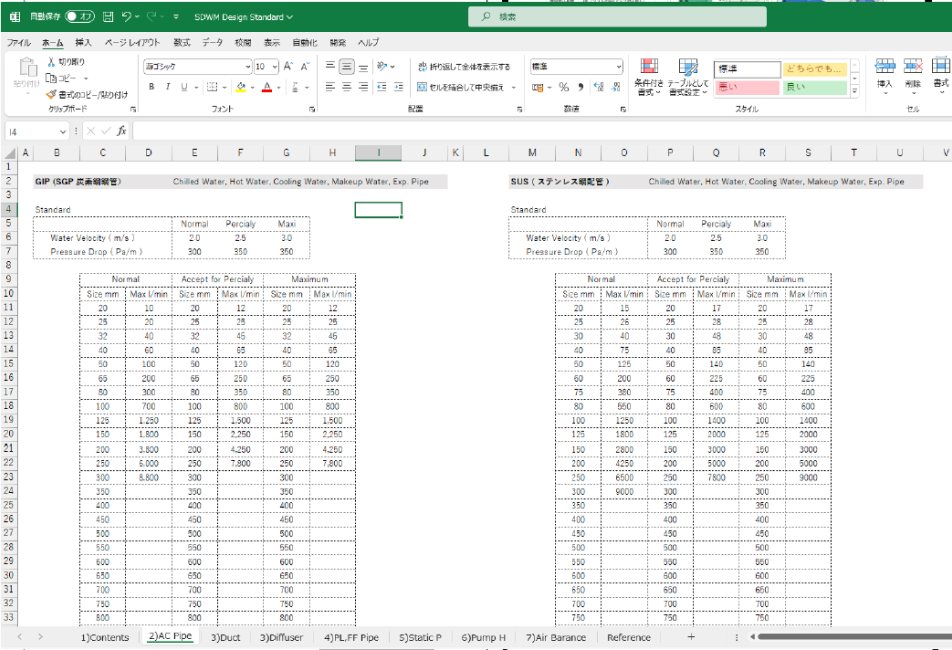Open the 挿入 (Insert) ribbon tab
Viewport: 952px width, 650px height.
point(83,43)
